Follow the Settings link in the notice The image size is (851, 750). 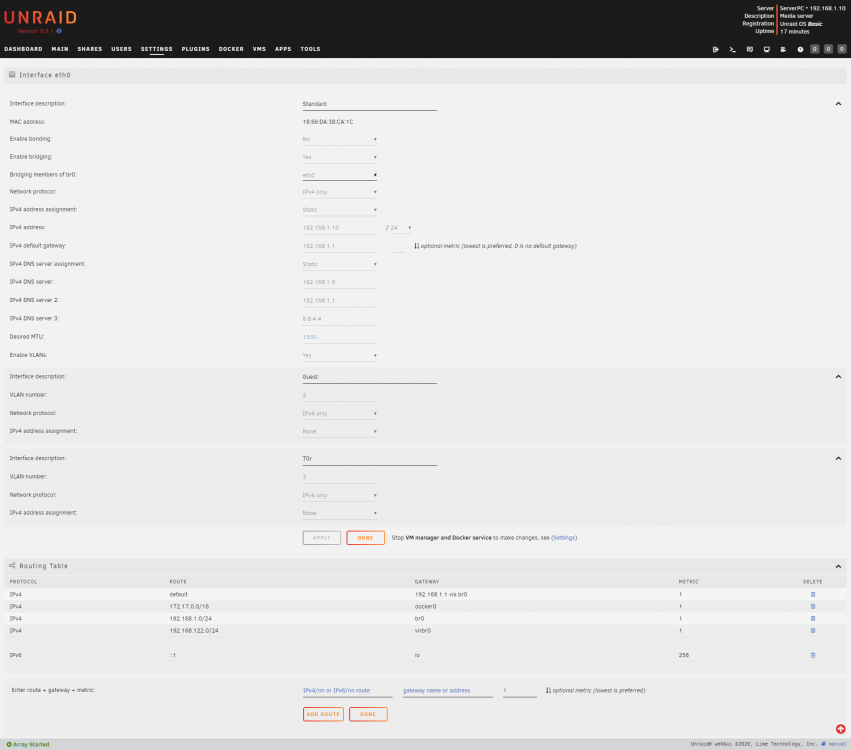(x=564, y=538)
